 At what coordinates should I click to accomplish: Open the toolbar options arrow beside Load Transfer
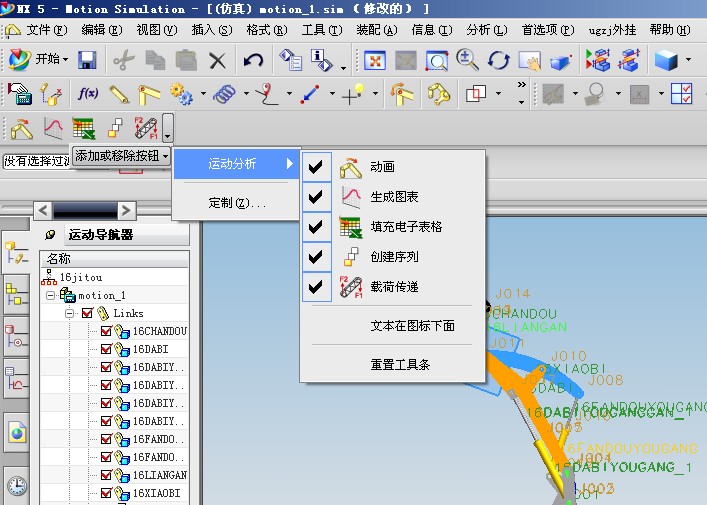pos(167,128)
